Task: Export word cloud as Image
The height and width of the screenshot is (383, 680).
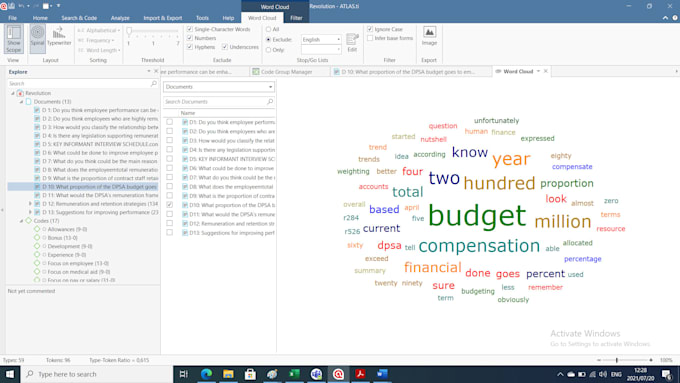Action: pos(429,36)
